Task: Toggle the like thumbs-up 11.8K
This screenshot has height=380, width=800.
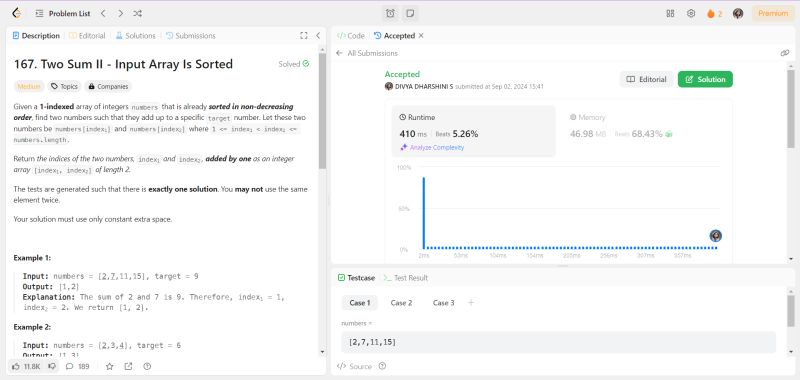Action: [x=26, y=366]
